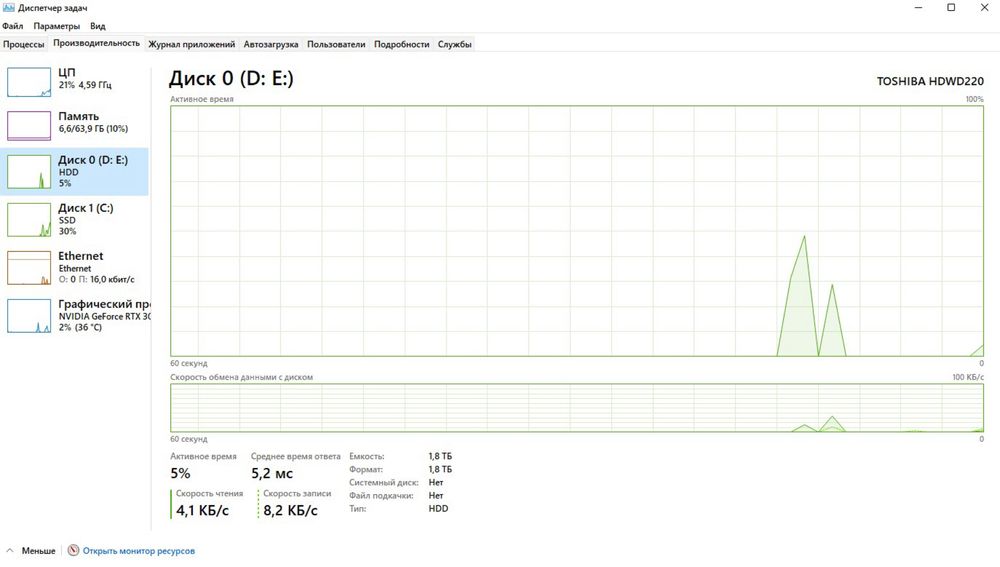This screenshot has height=567, width=1000.
Task: Click the Task Manager title bar icon
Action: point(8,8)
